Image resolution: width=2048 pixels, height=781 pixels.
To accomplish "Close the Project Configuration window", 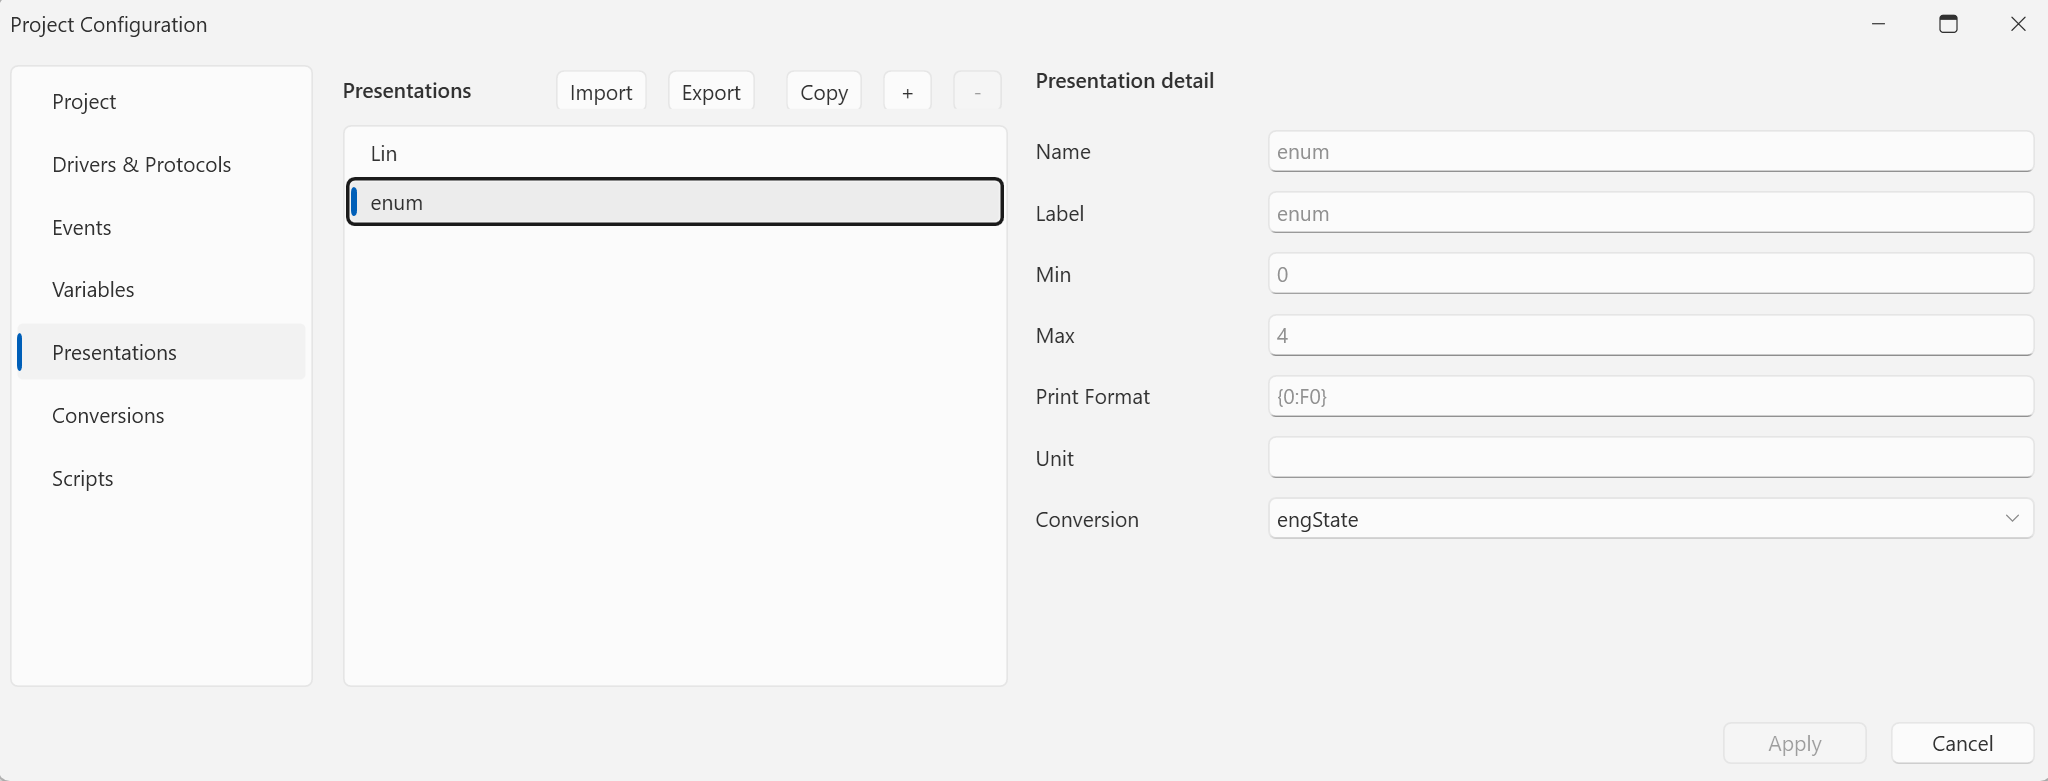I will point(2017,24).
